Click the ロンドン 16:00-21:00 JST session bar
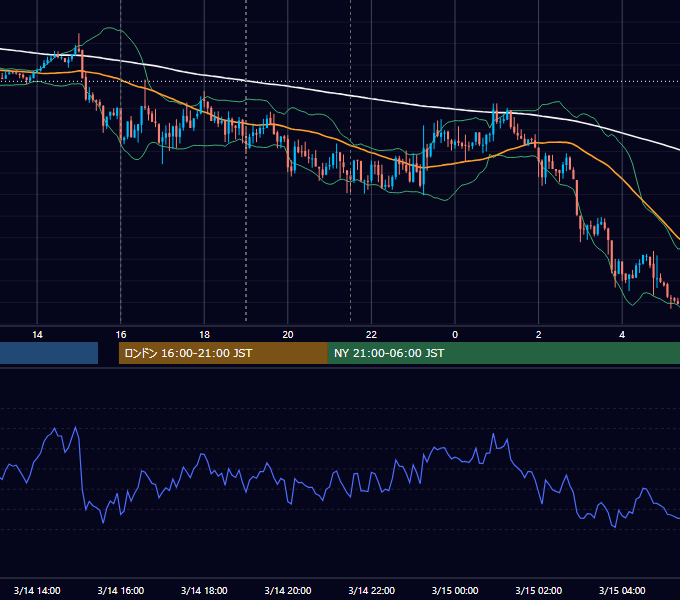 [x=223, y=353]
